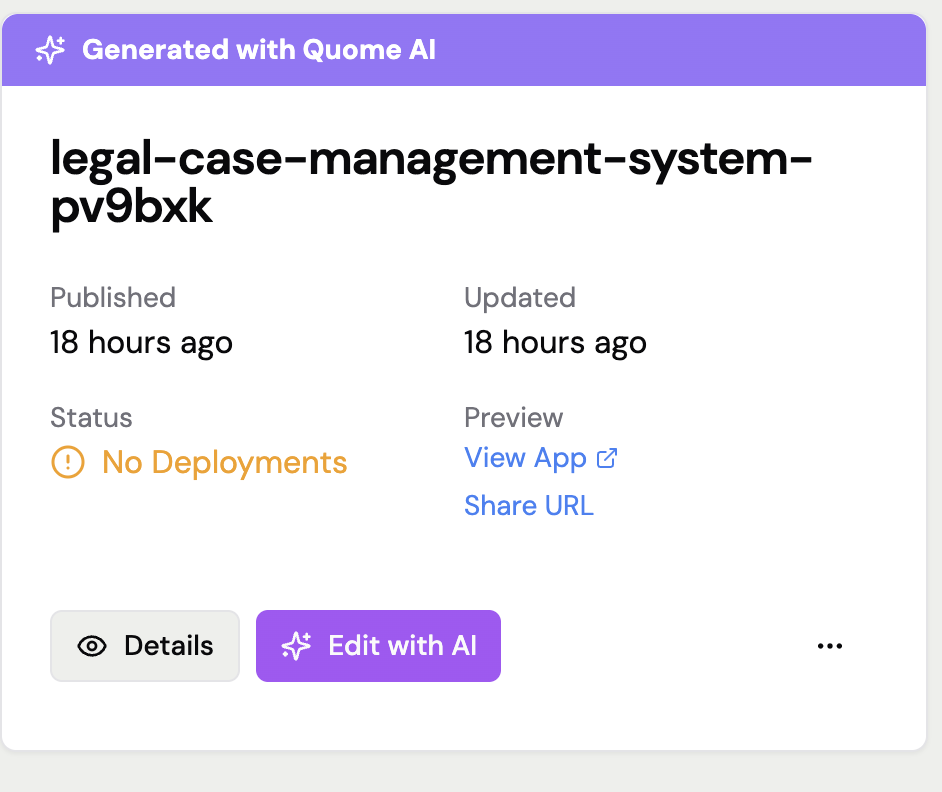Open the three-dot more options menu
The height and width of the screenshot is (792, 942).
coord(830,646)
